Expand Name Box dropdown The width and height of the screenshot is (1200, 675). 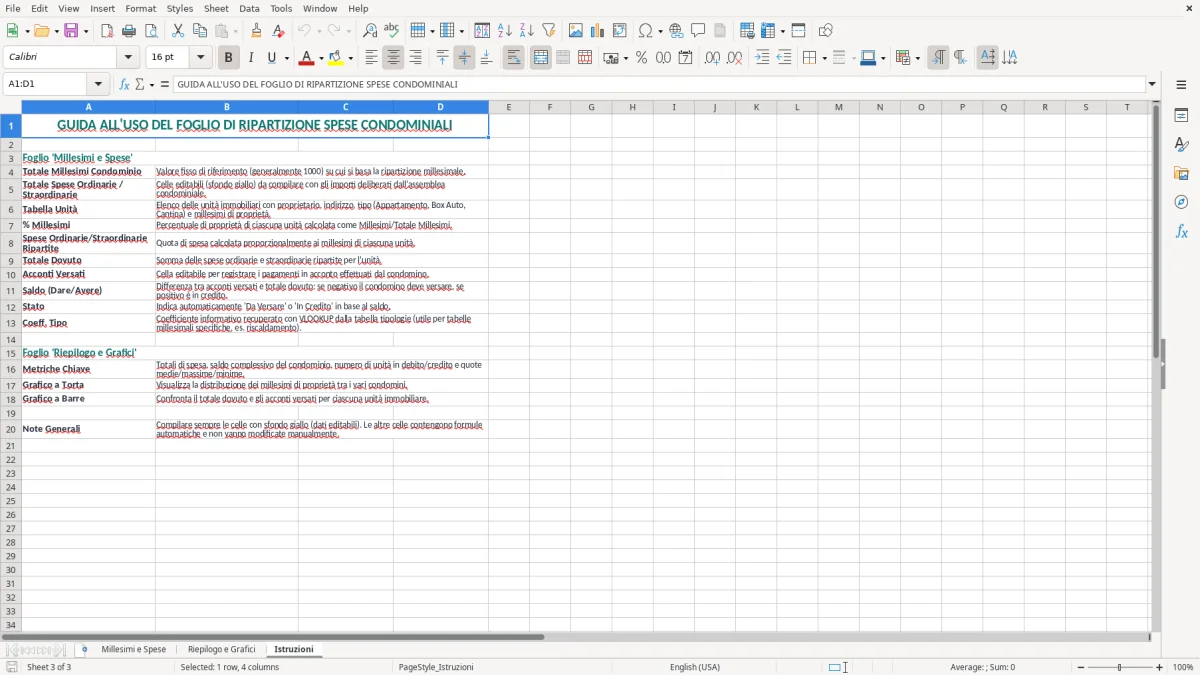pyautogui.click(x=98, y=84)
